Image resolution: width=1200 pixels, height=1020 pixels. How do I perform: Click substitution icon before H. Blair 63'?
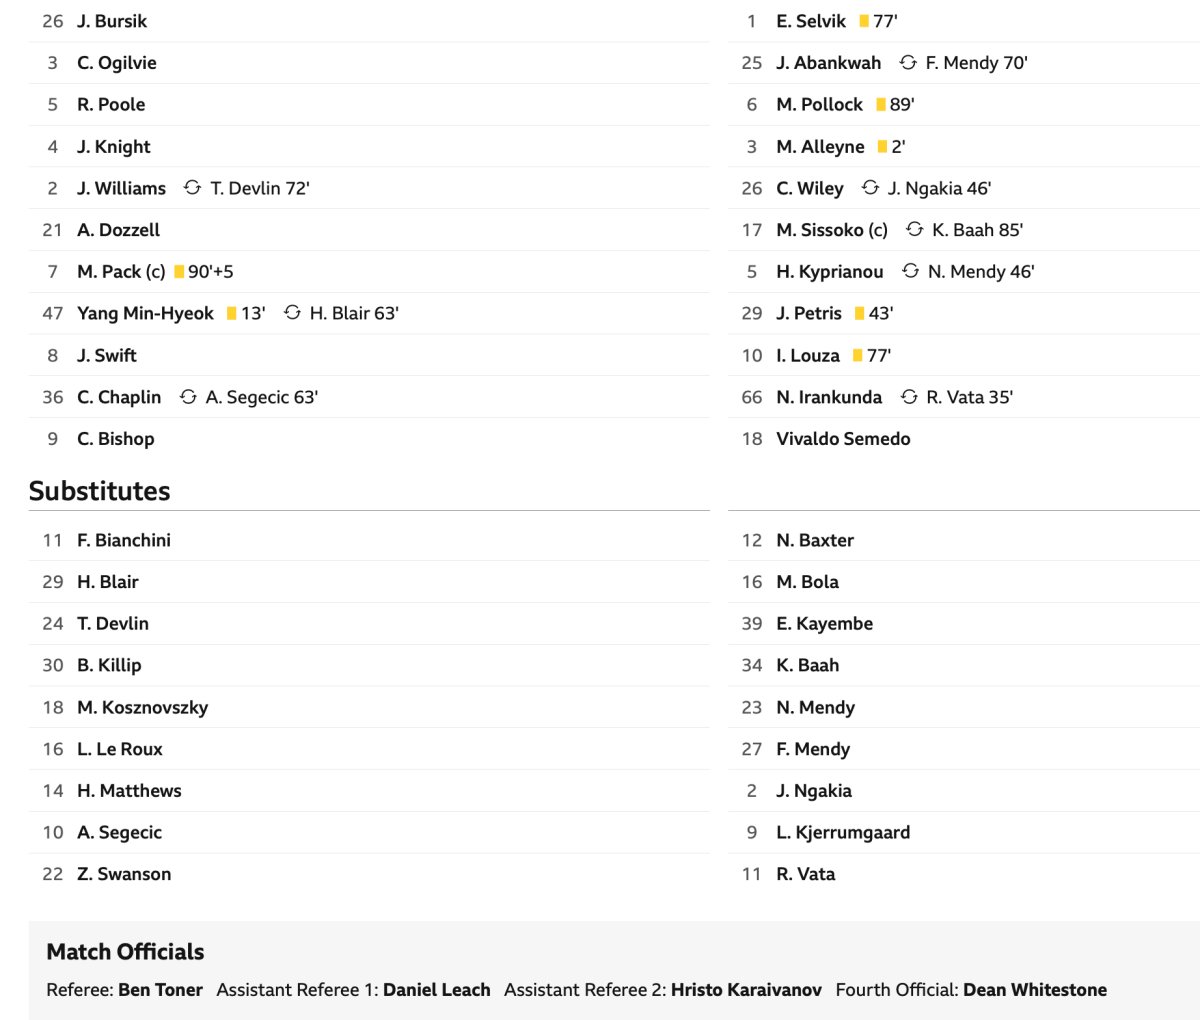(292, 313)
